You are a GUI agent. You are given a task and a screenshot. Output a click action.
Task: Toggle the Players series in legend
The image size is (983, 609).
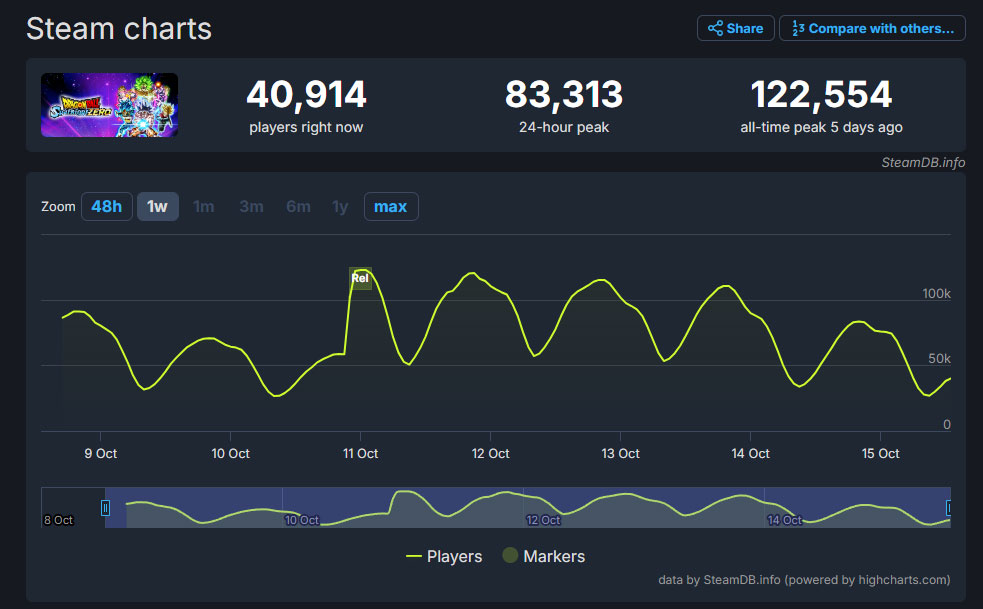pos(444,556)
